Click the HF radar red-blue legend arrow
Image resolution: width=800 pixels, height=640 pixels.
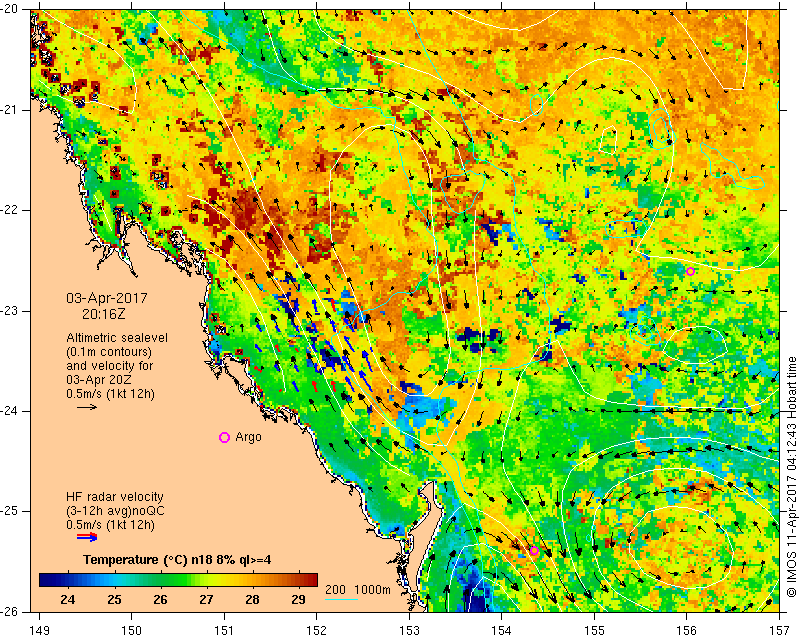[87, 537]
